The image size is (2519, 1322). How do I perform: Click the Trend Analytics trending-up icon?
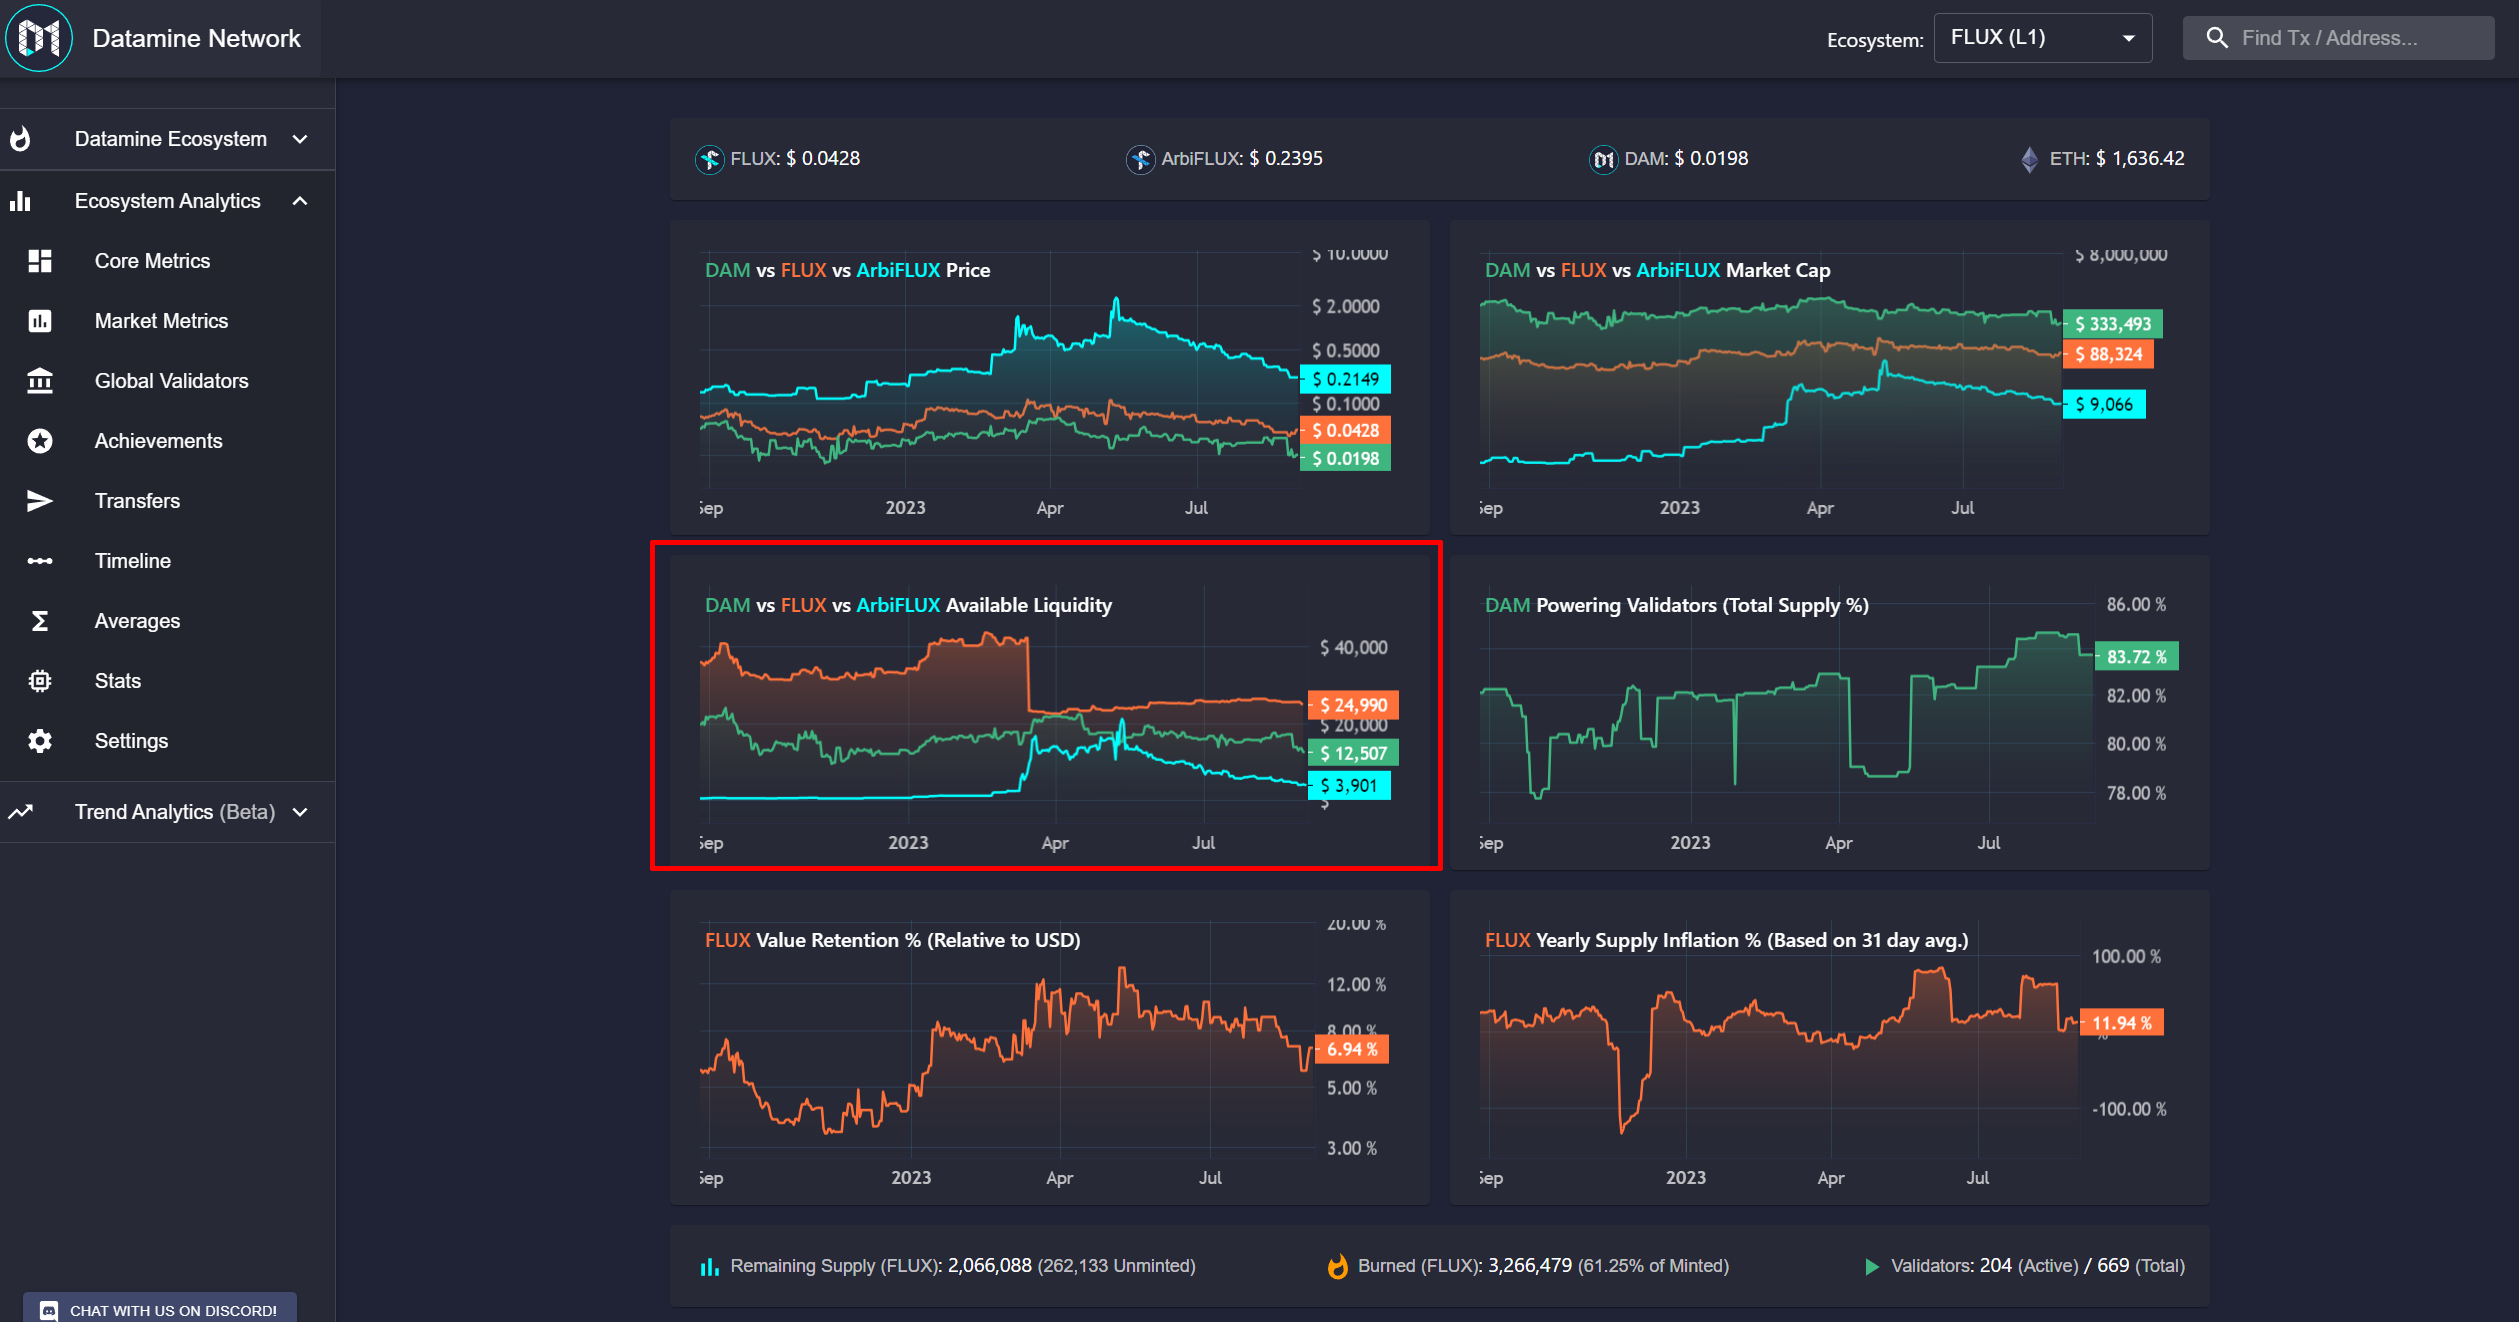[20, 812]
